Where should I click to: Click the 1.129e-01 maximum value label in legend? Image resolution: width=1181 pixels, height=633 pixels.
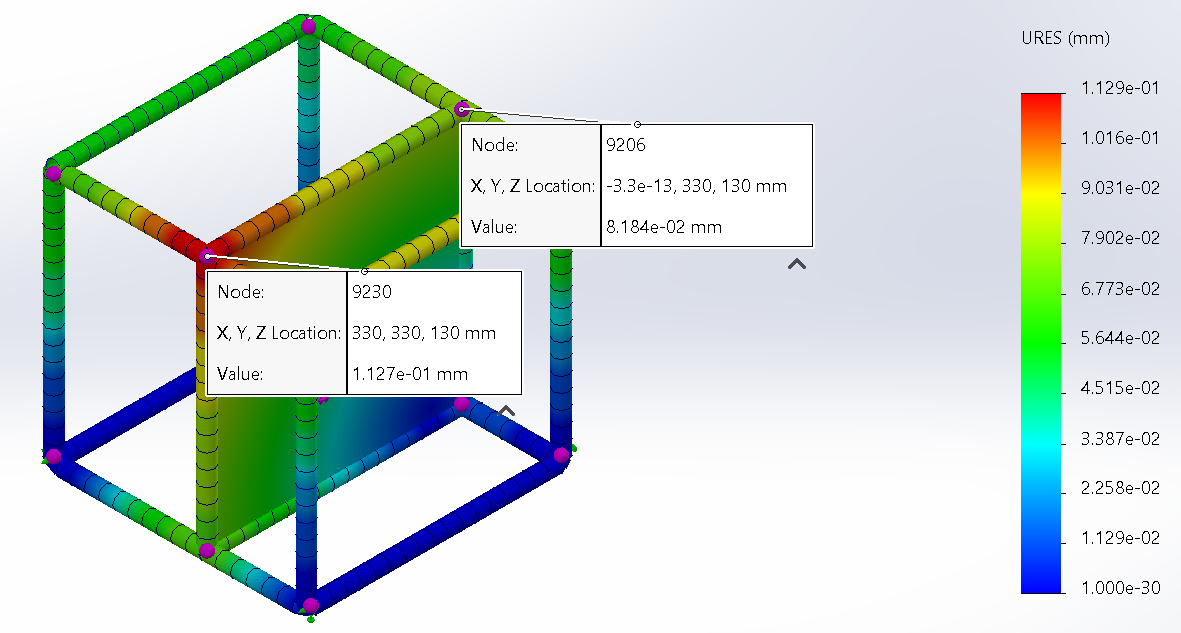pyautogui.click(x=1120, y=87)
